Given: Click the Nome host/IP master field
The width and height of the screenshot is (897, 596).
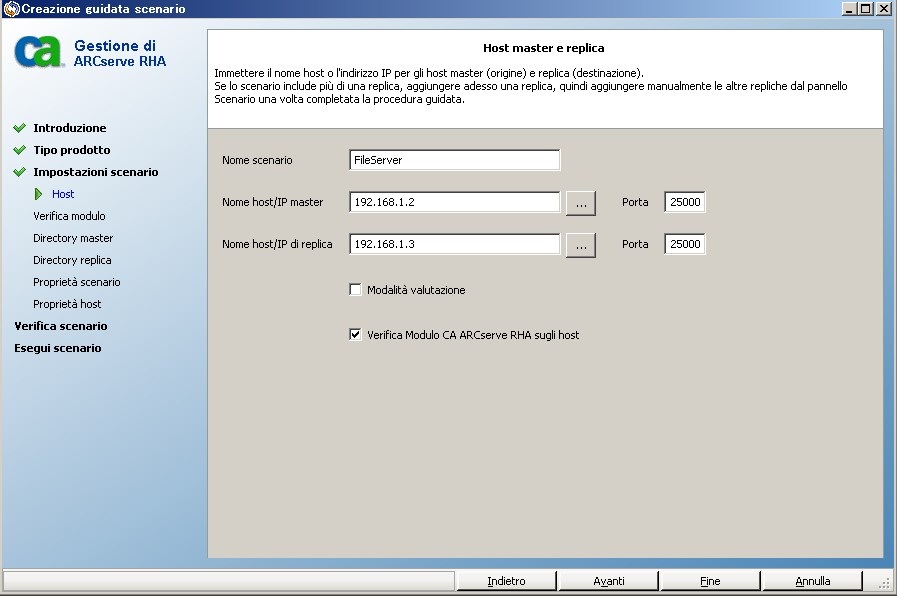Looking at the screenshot, I should [x=455, y=202].
